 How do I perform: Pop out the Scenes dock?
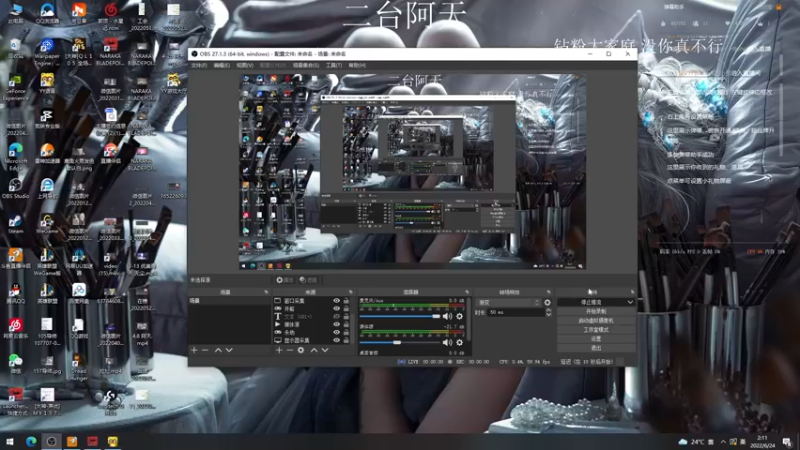[266, 292]
